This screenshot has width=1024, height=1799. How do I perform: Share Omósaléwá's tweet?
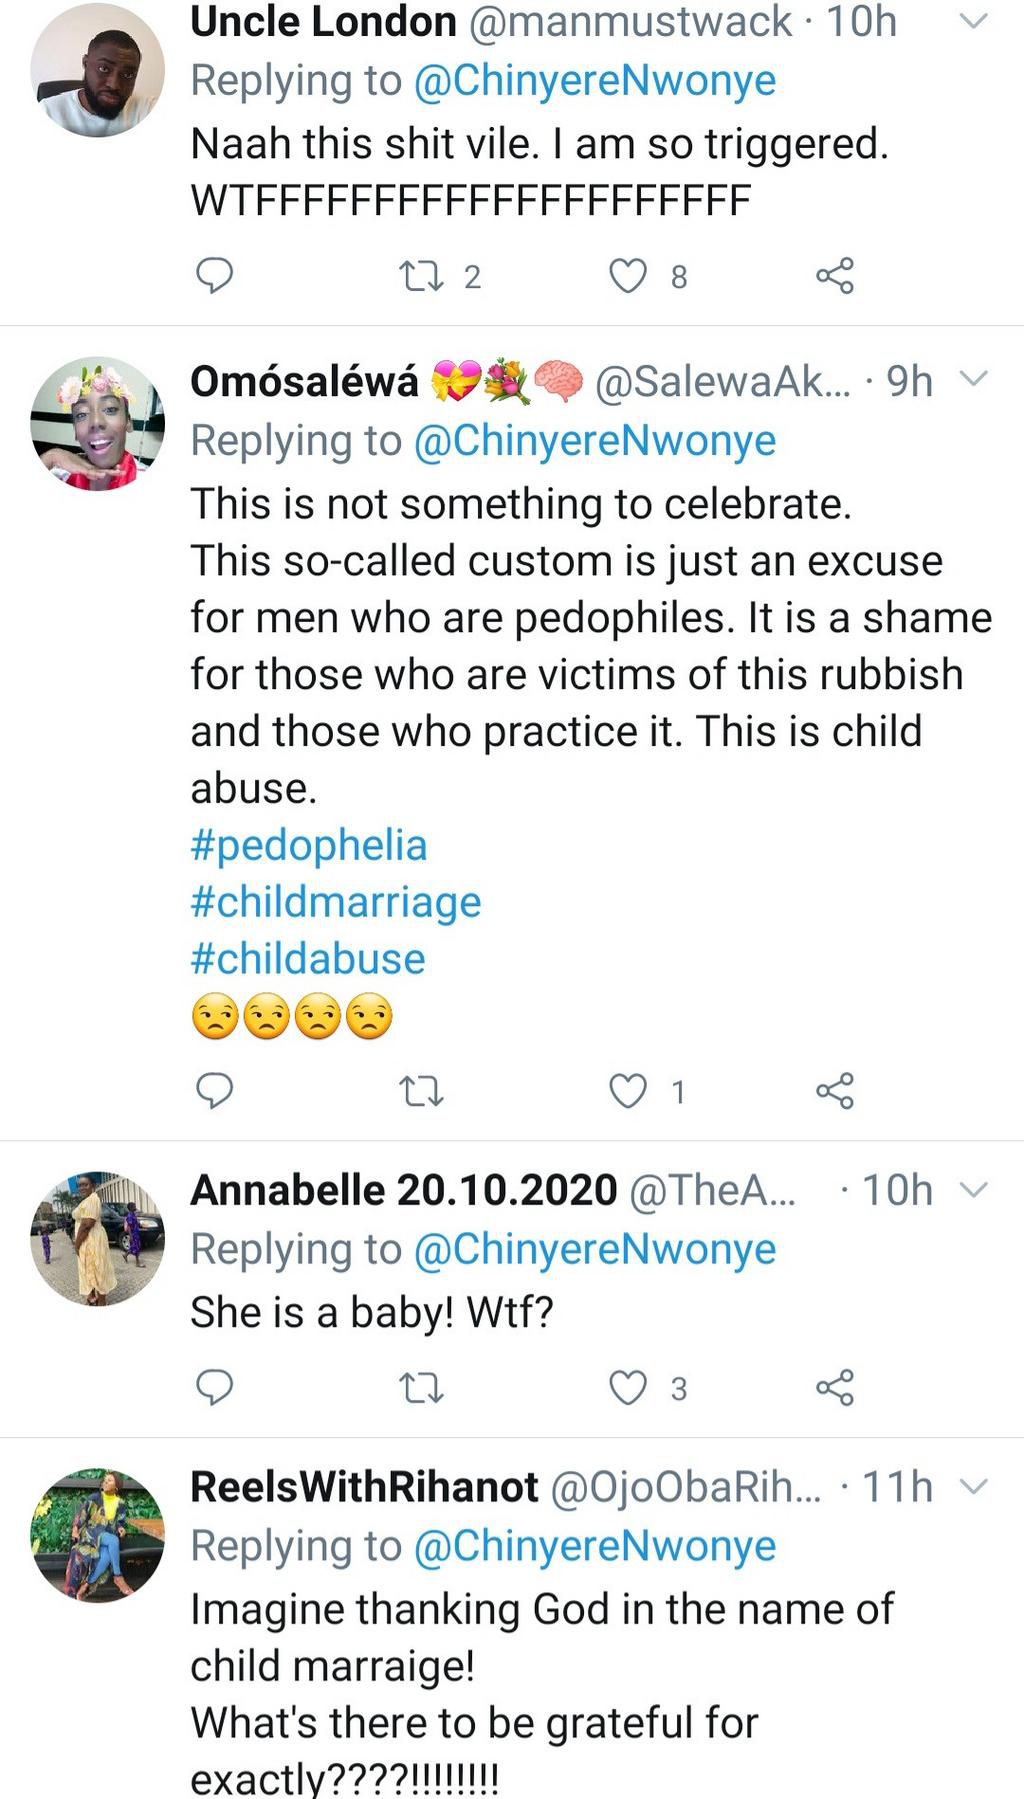(838, 1090)
